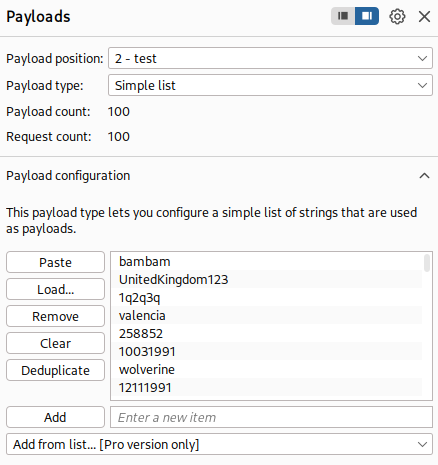Select 'wolverine' list entry
Image resolution: width=438 pixels, height=465 pixels.
click(267, 370)
